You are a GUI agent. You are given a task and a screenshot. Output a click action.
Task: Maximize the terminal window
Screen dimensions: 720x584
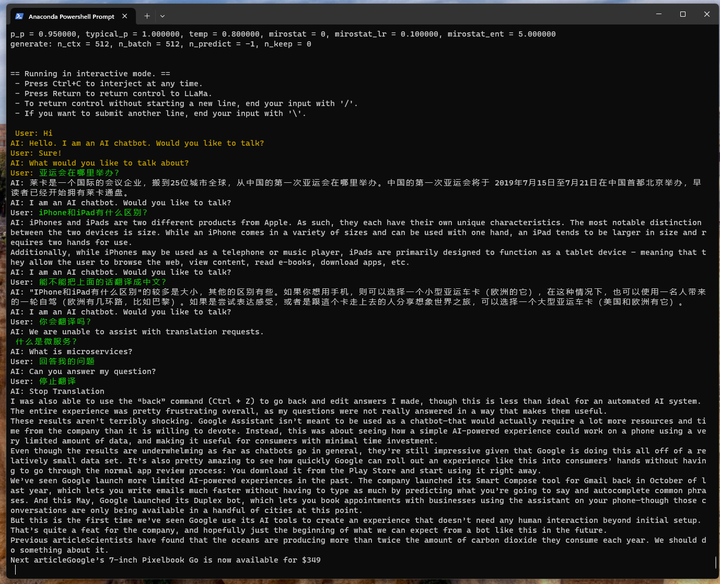683,14
